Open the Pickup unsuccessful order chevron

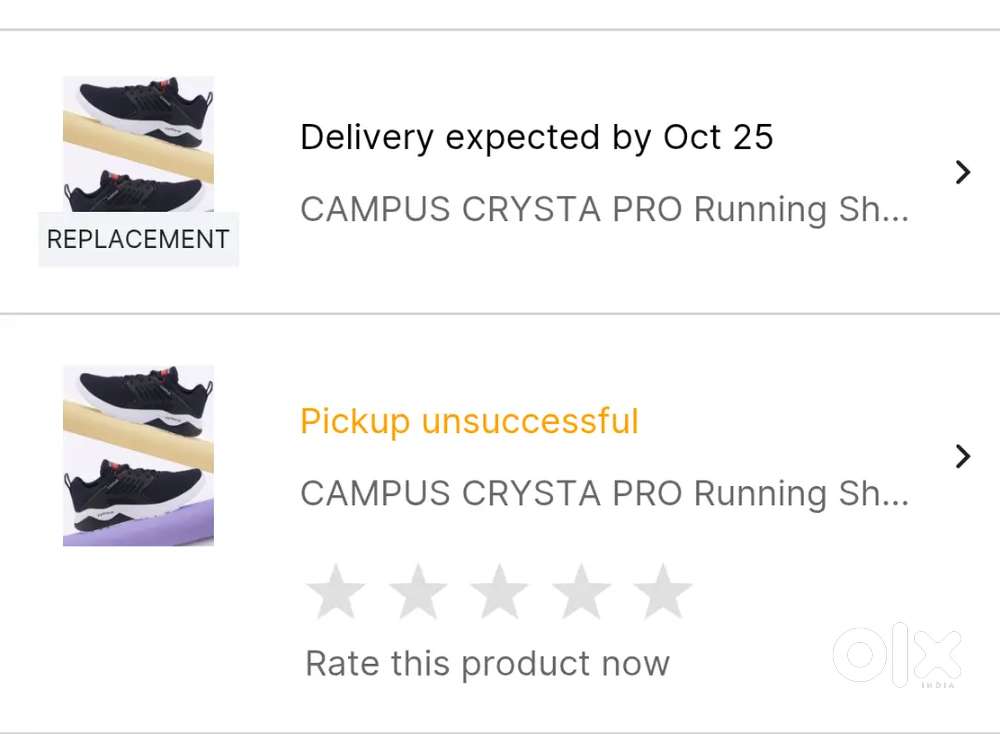coord(963,456)
